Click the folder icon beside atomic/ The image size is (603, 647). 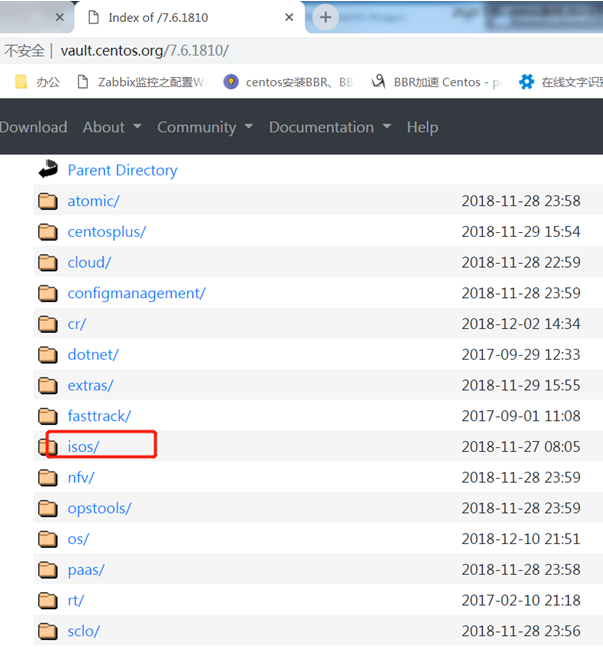[48, 201]
